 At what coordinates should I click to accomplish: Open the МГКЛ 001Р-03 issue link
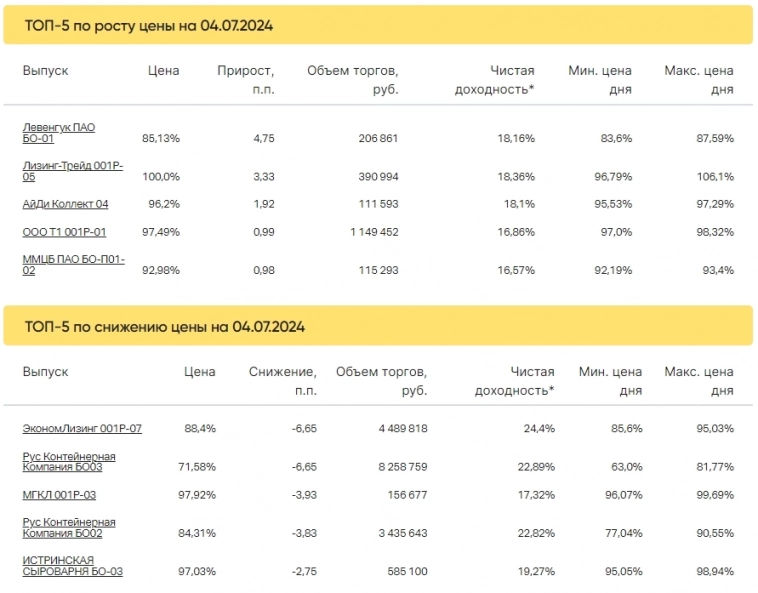coord(59,494)
